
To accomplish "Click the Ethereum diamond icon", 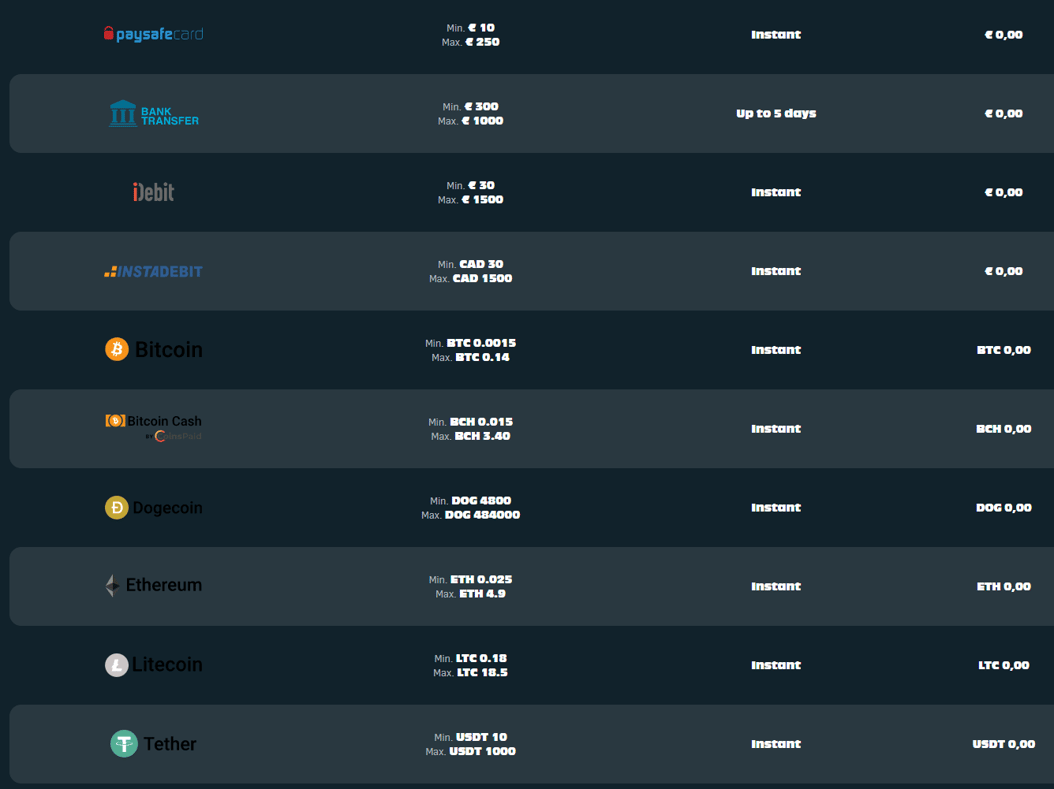I will 112,585.
